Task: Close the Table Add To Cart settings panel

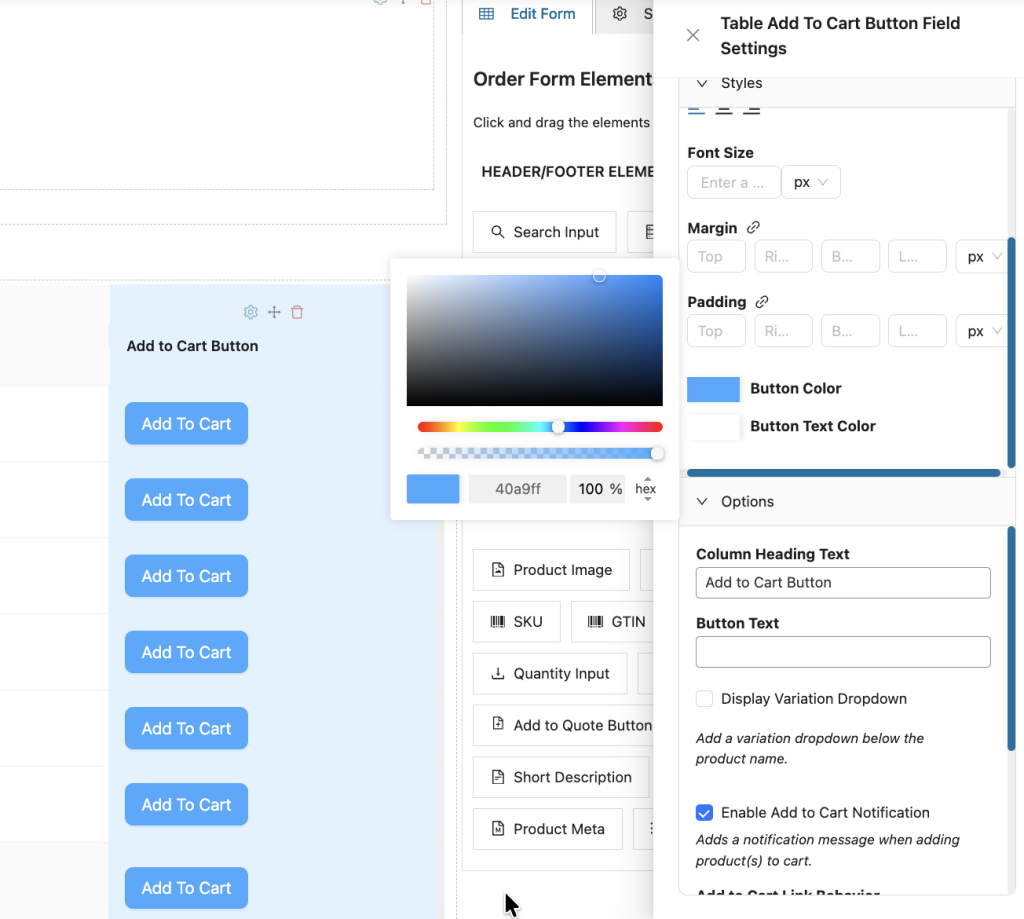Action: 693,35
